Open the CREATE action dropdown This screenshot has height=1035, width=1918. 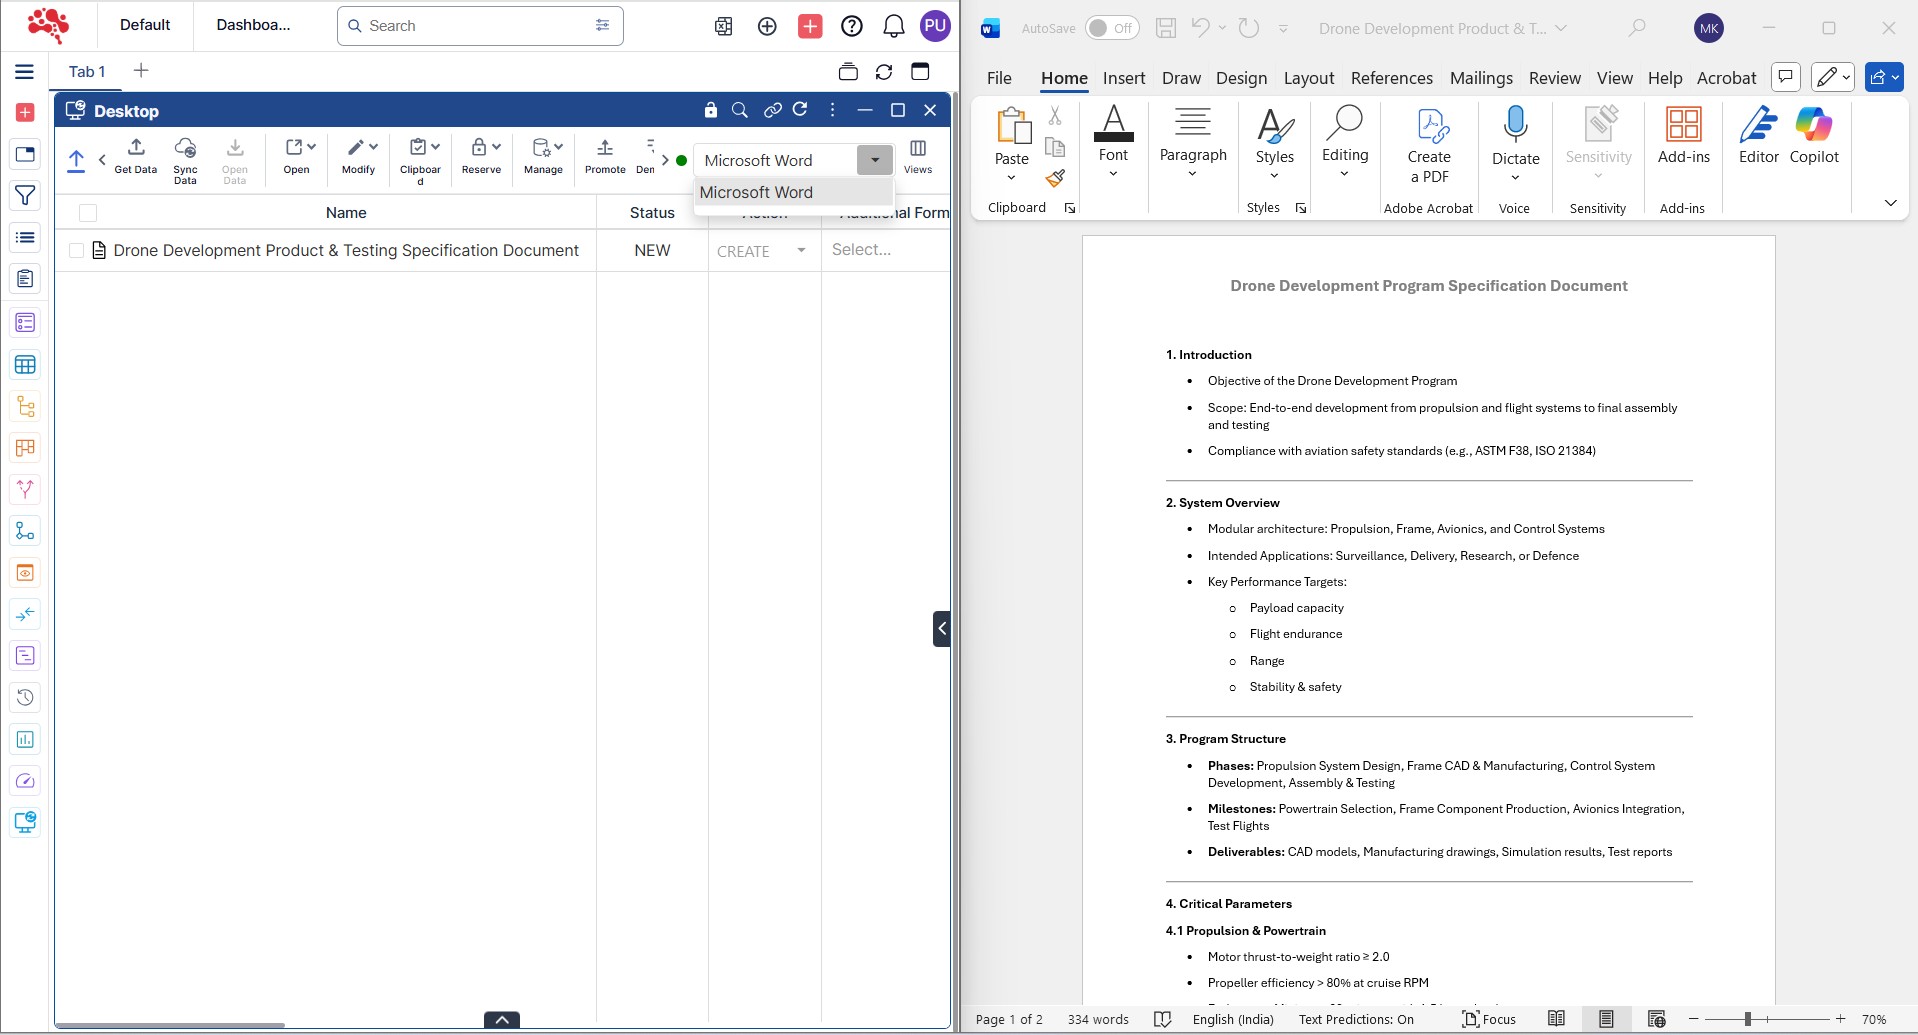(x=800, y=251)
